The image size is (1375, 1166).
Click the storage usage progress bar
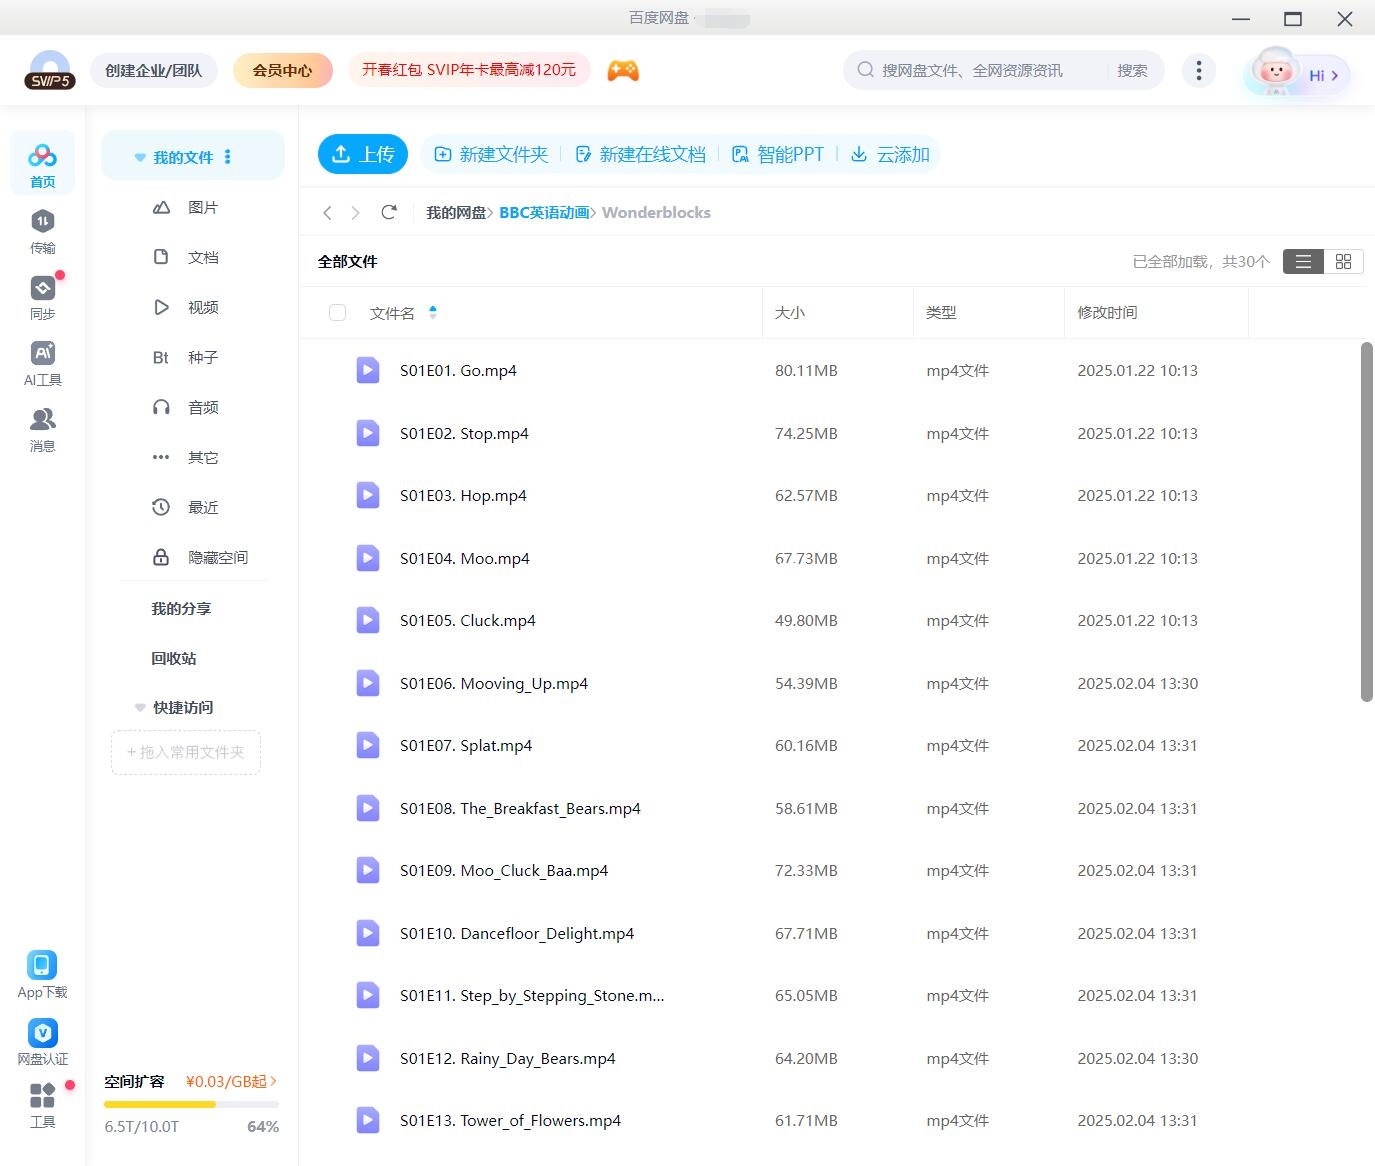click(x=190, y=1104)
